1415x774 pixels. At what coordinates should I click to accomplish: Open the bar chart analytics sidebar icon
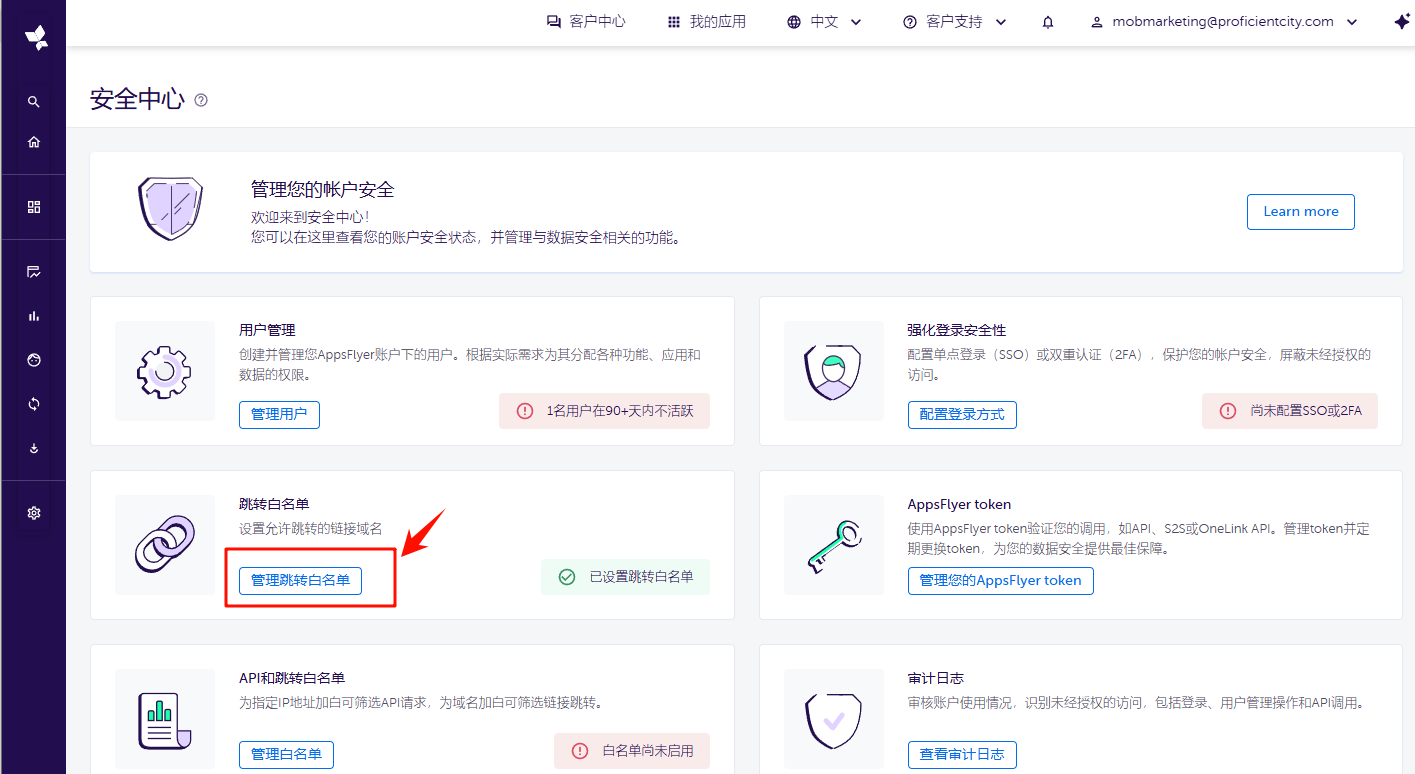33,316
